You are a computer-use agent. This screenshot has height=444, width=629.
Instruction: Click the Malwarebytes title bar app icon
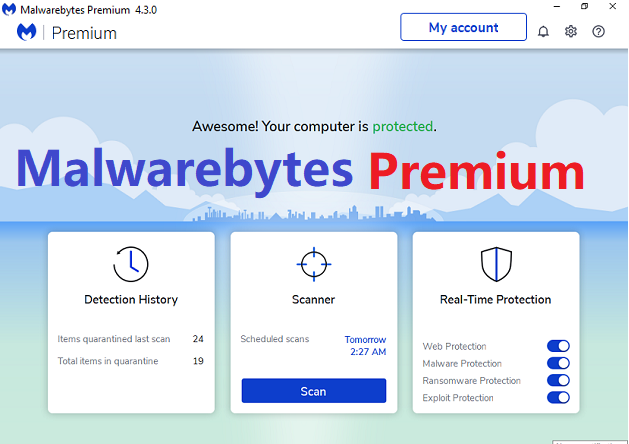tap(9, 9)
